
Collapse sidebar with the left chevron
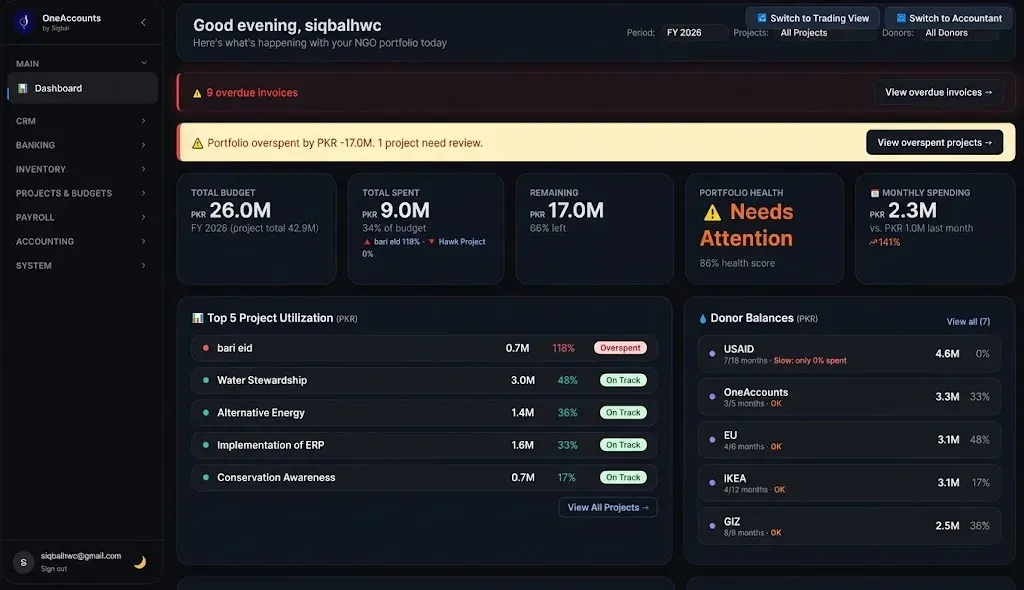pos(143,22)
